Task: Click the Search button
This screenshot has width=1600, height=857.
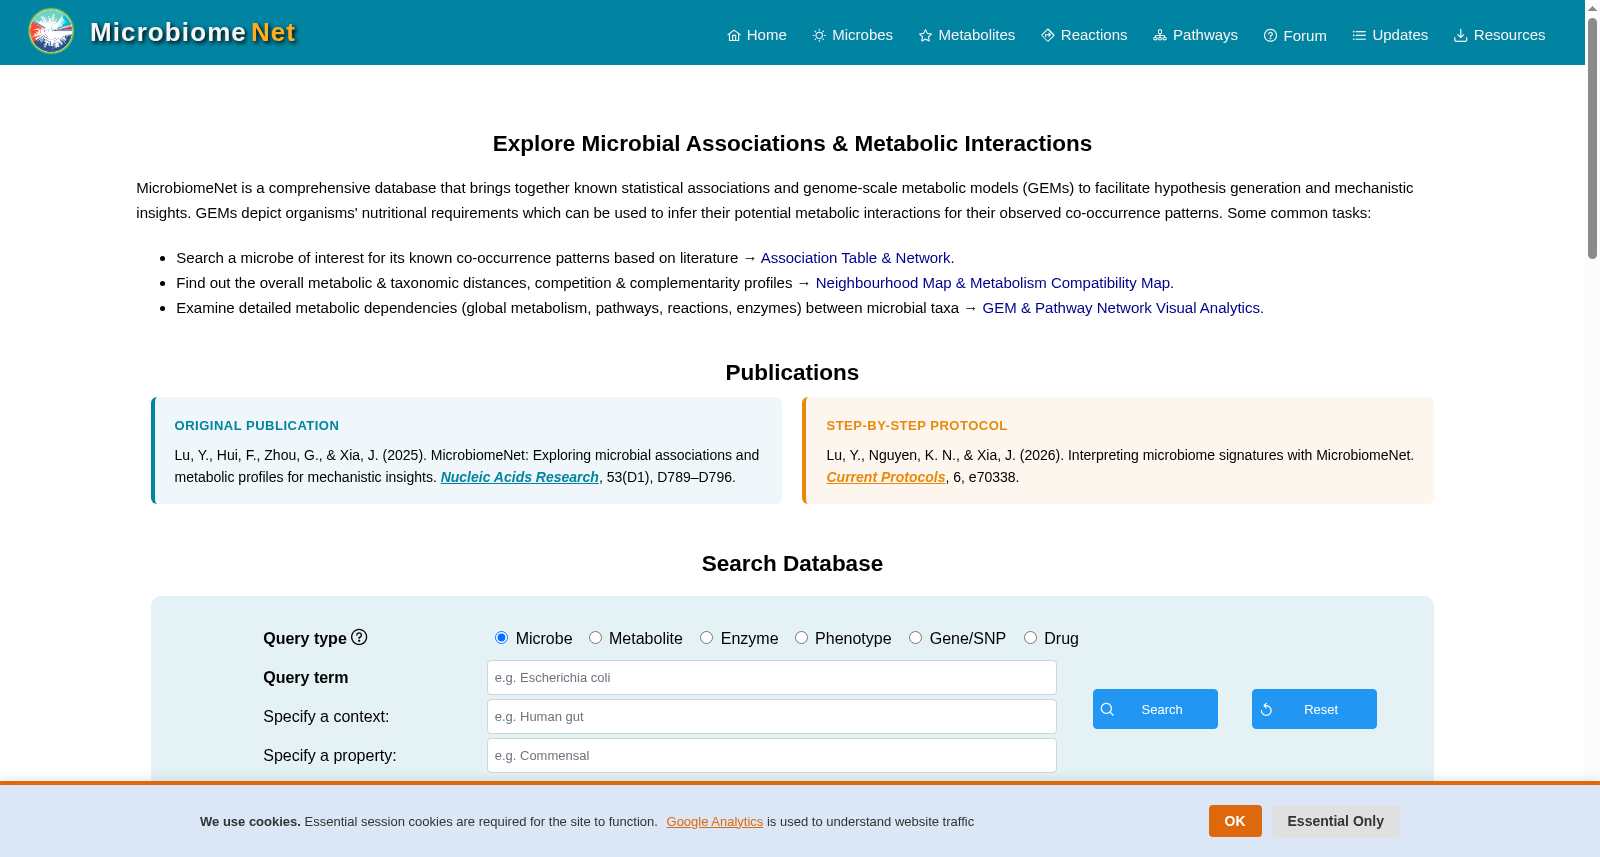Action: coord(1155,709)
